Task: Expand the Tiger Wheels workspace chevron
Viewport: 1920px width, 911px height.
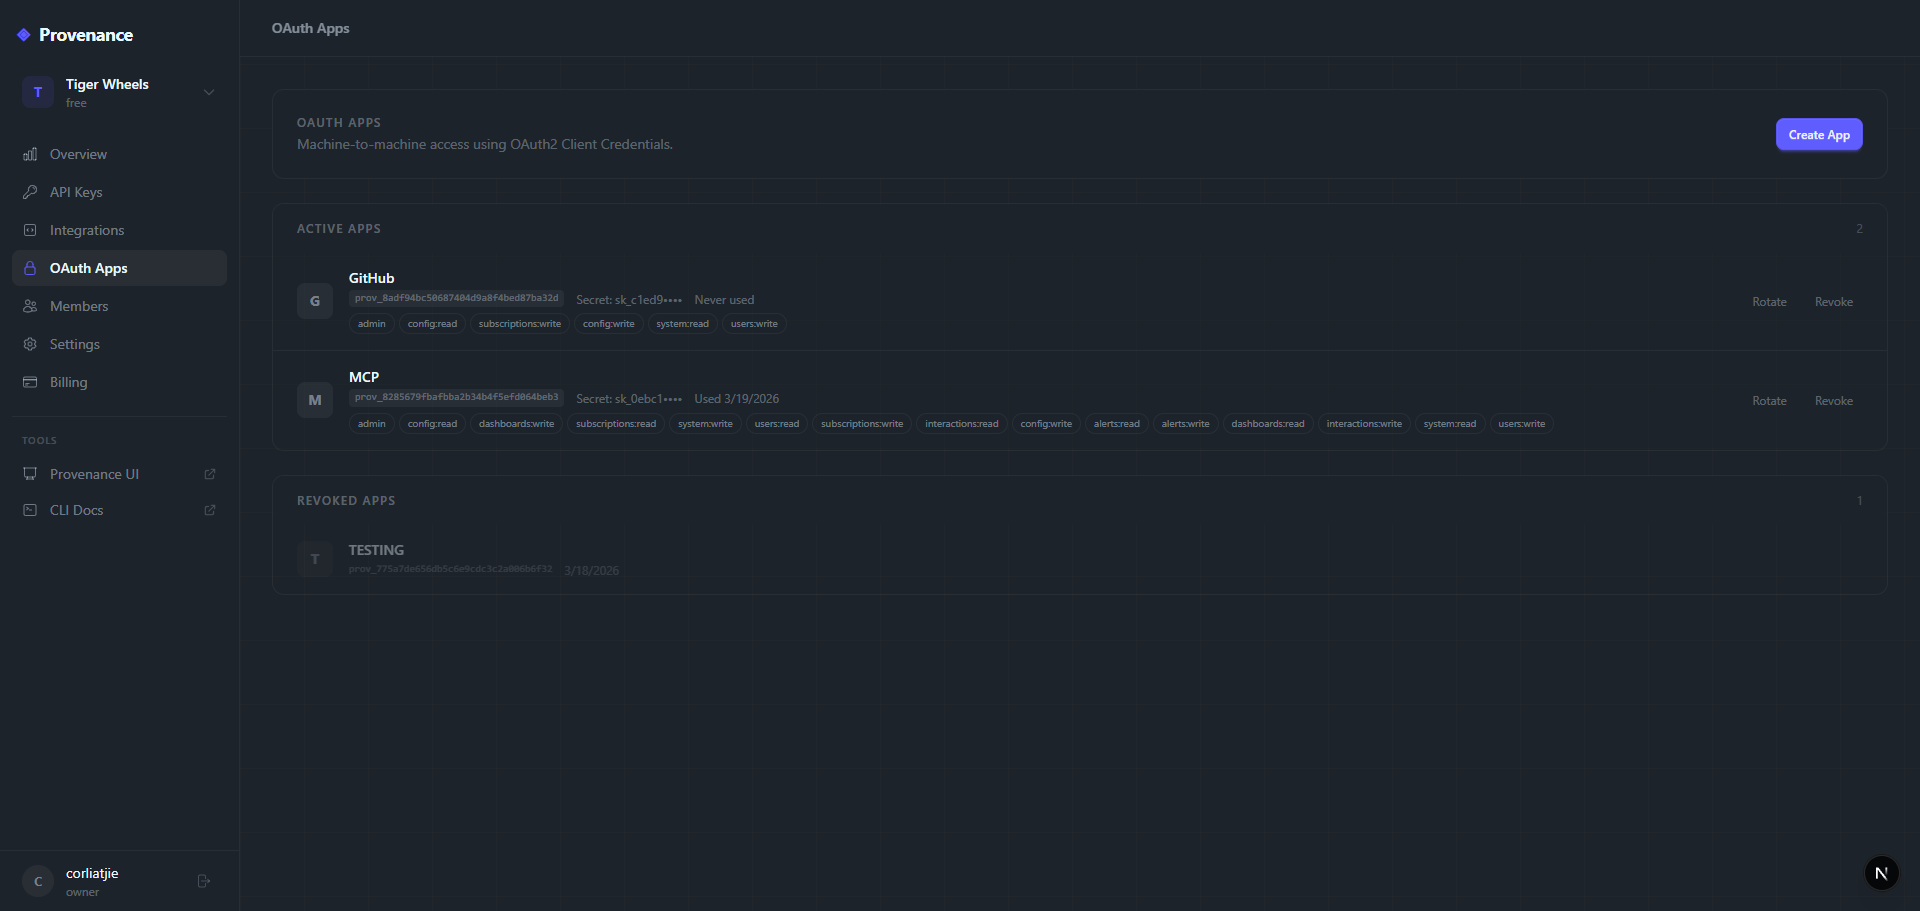Action: 209,92
